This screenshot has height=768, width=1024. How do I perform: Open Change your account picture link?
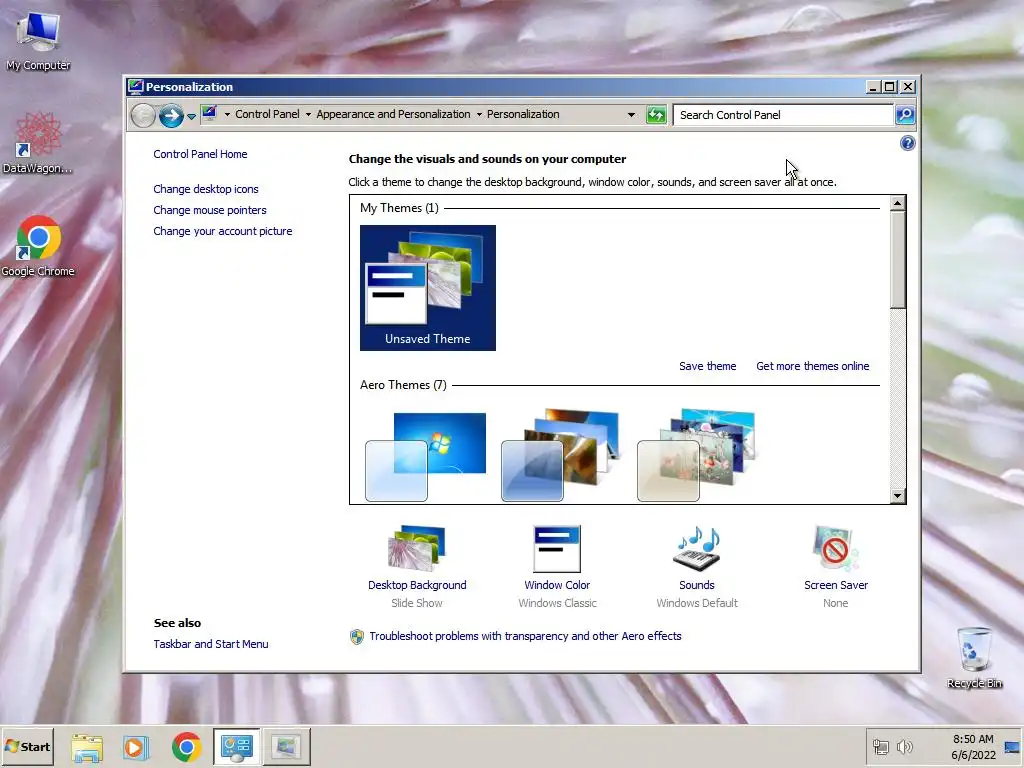click(223, 231)
